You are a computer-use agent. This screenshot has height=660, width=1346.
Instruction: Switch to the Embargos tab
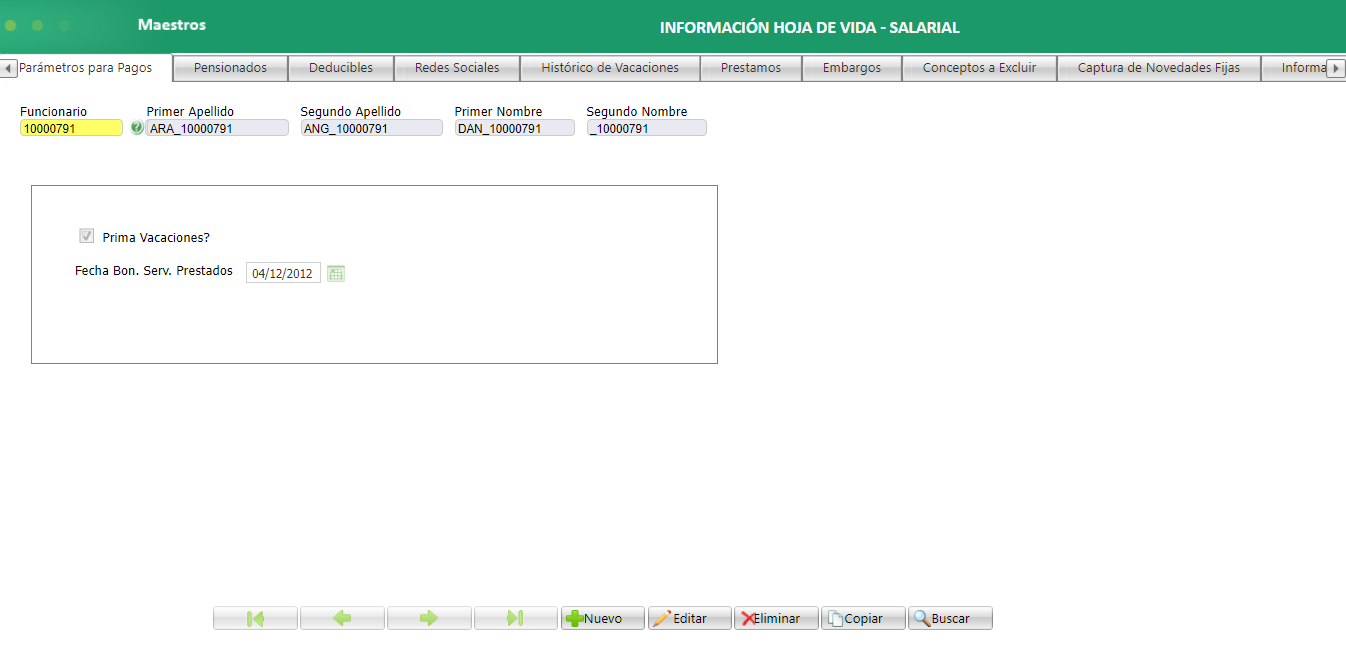[852, 68]
